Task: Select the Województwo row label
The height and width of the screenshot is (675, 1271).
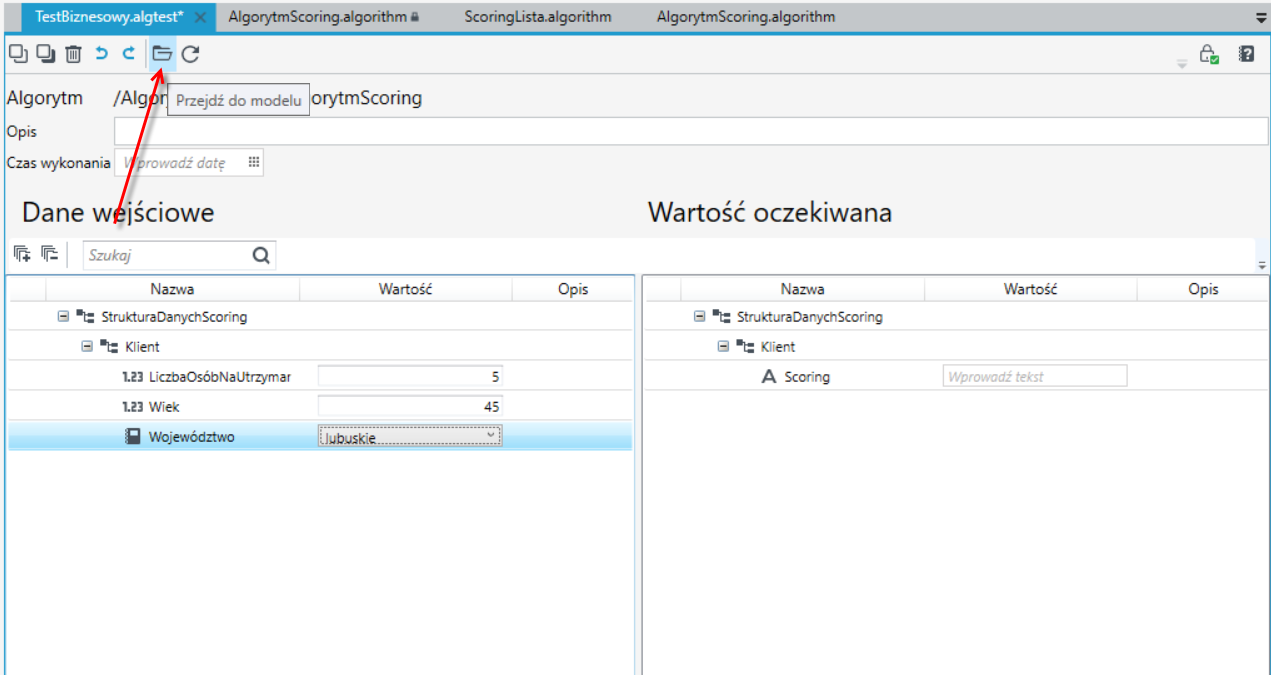Action: (x=192, y=436)
